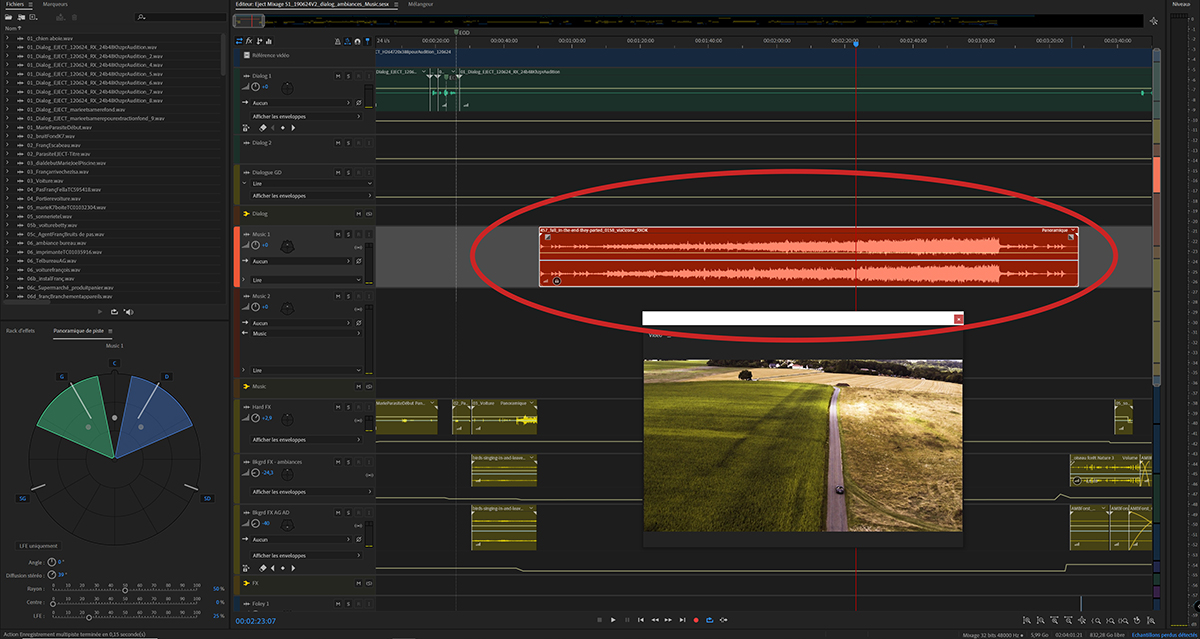Click the Stop button in the transport bar
Screen dimensions: 1200x639
point(597,620)
